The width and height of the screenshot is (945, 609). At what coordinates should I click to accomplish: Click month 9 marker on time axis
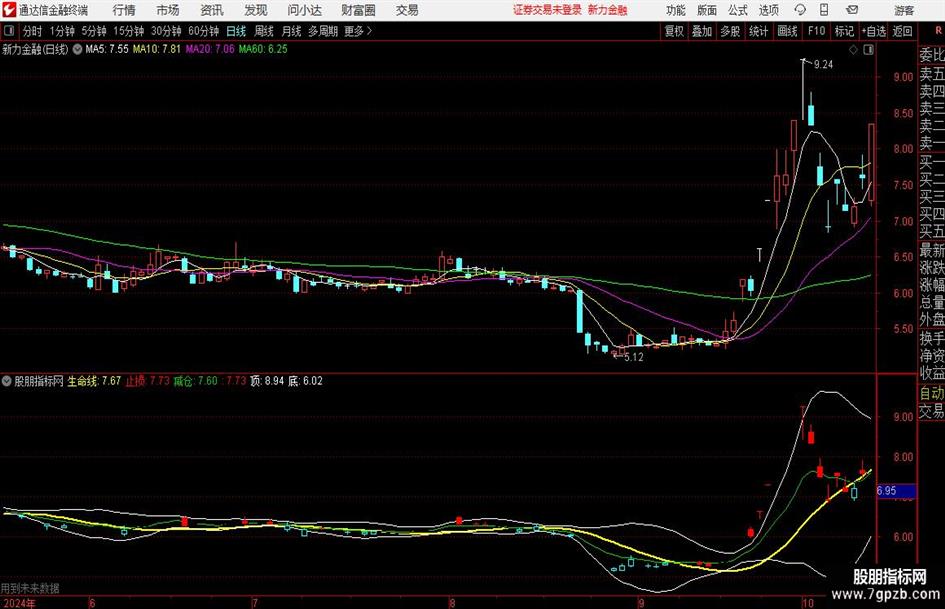(x=641, y=603)
